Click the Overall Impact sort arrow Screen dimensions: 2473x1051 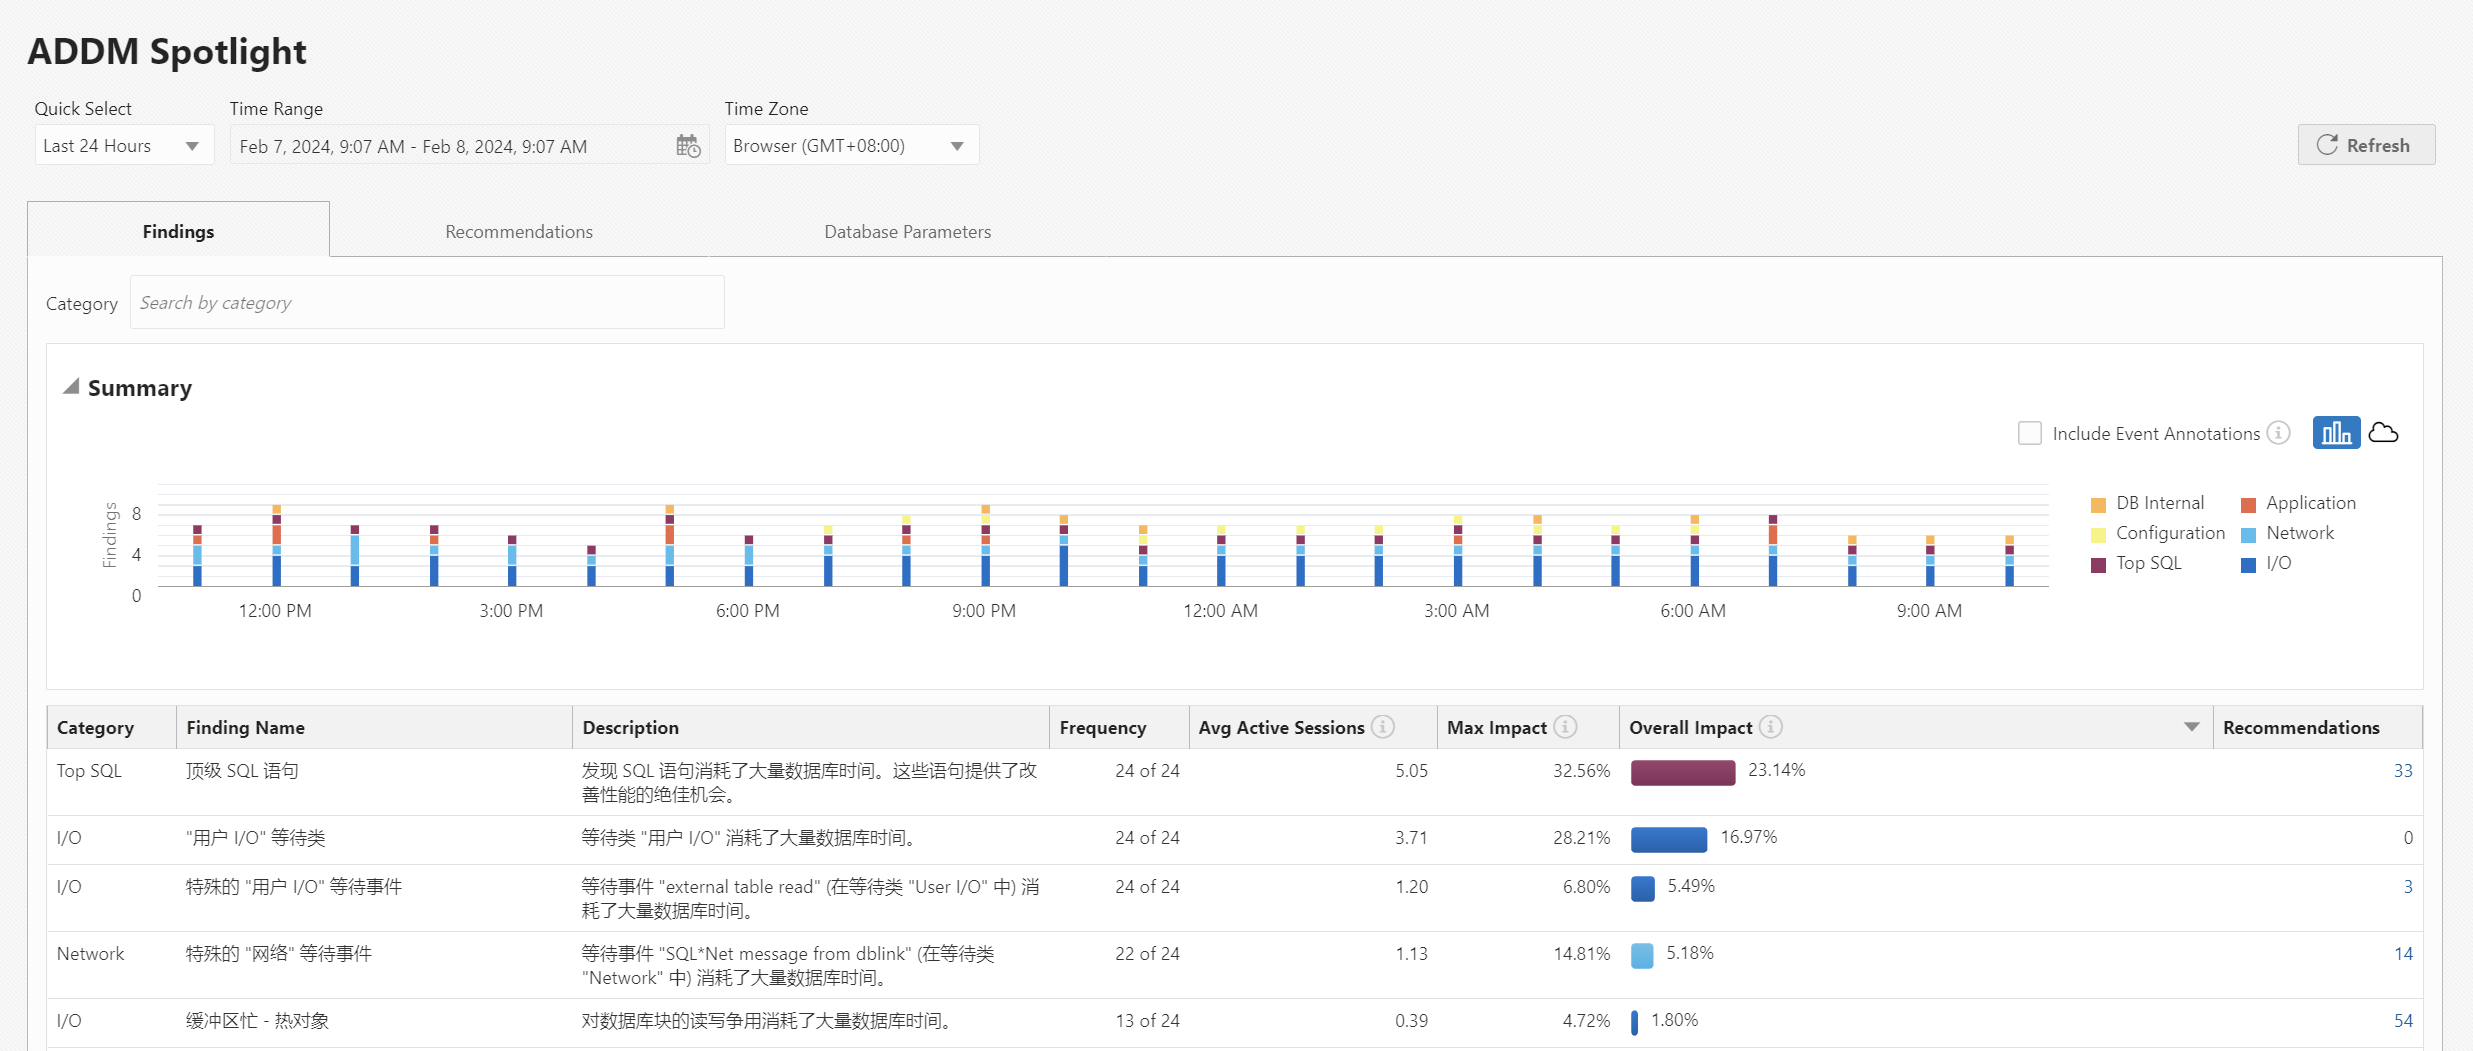pyautogui.click(x=2191, y=727)
